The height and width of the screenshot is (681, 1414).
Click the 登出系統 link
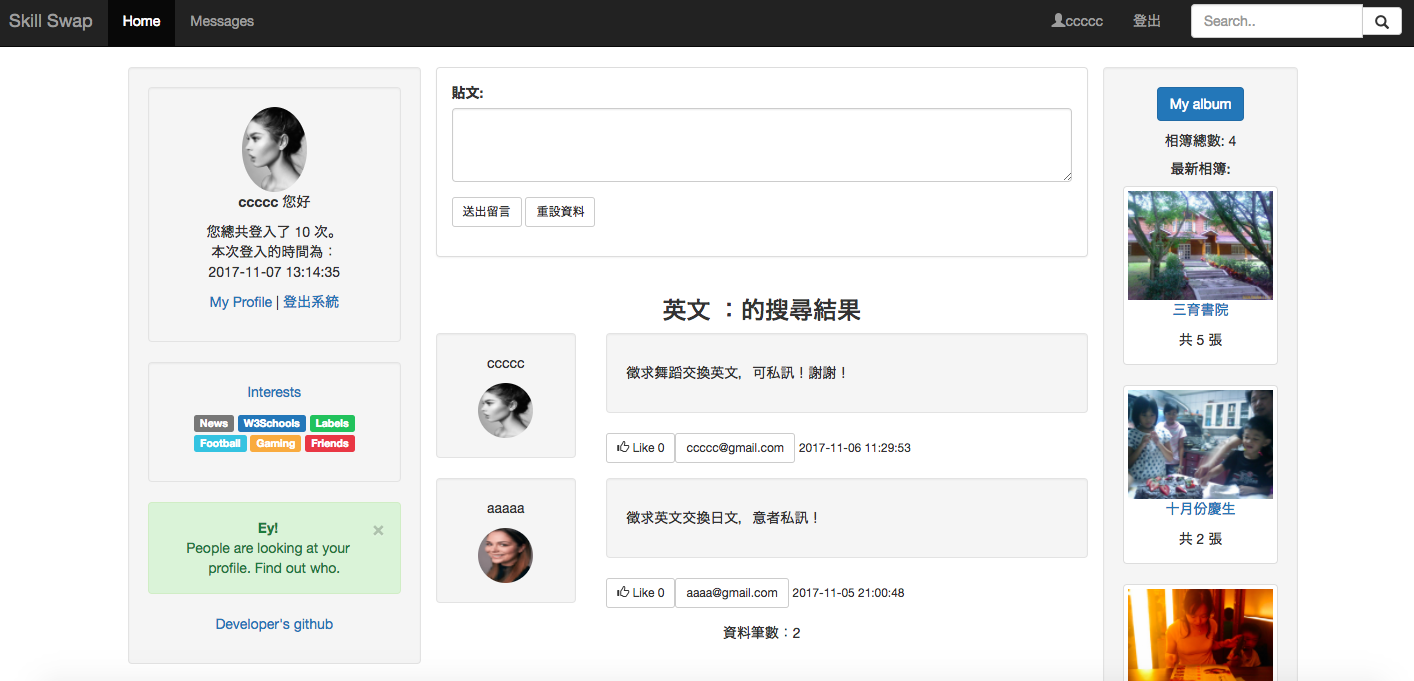311,302
